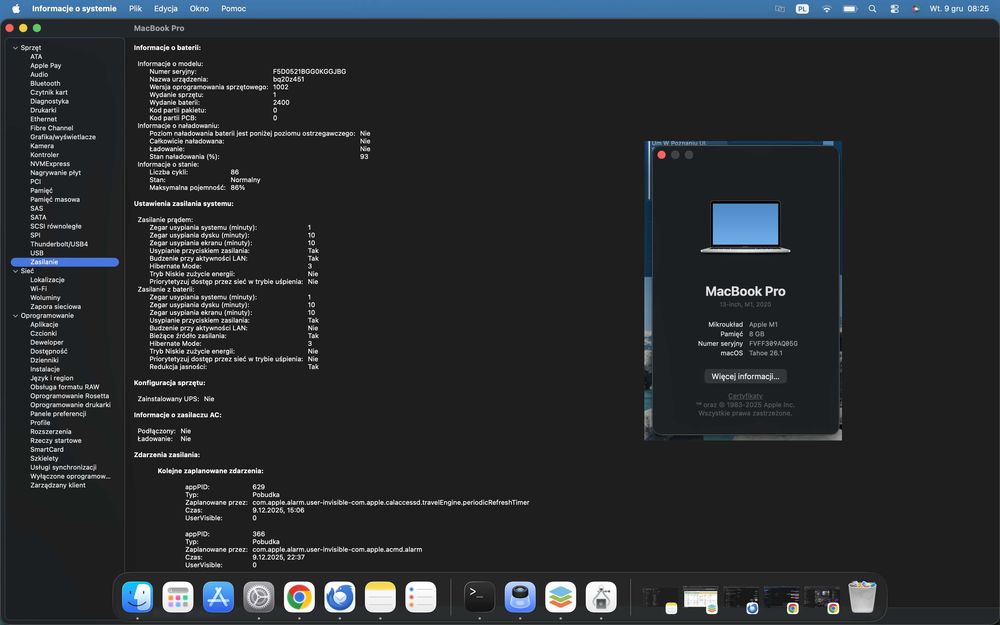The width and height of the screenshot is (1000, 625).
Task: Restore minimized window with Notes badge
Action: coord(660,599)
